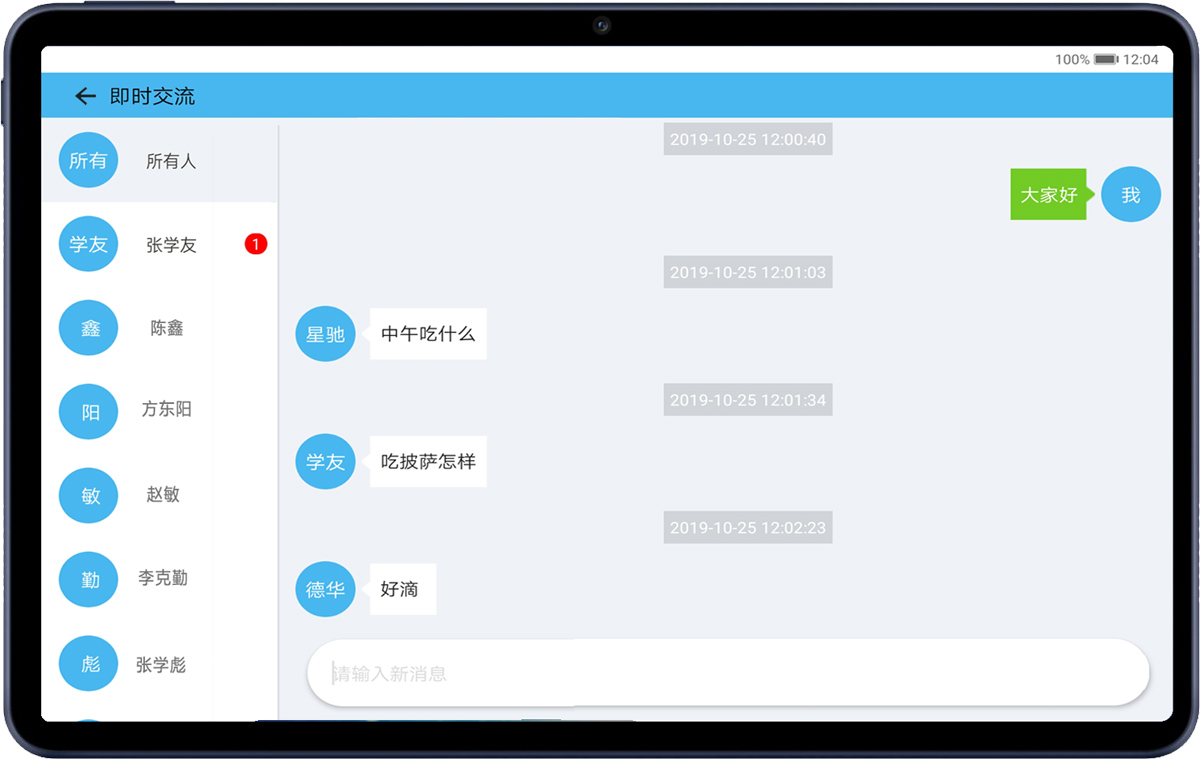This screenshot has height=759, width=1200.
Task: Click the 请输入新消息 message input field
Action: 728,673
